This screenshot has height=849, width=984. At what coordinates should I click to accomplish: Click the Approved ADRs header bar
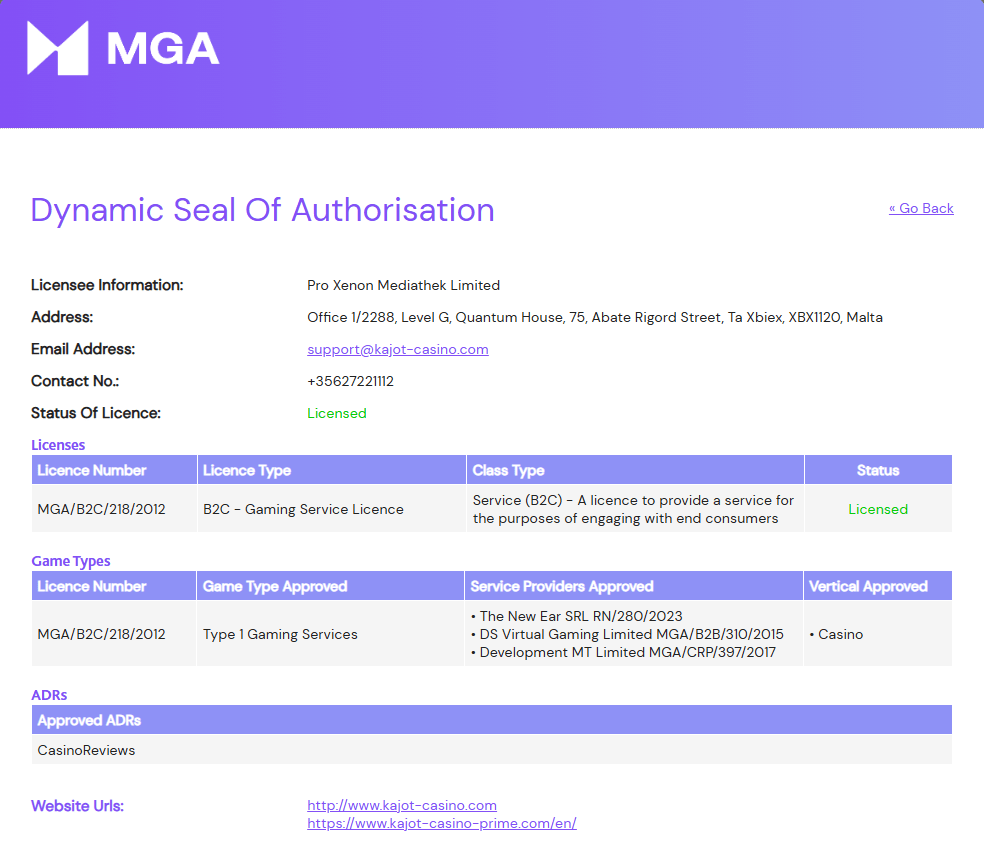[492, 720]
